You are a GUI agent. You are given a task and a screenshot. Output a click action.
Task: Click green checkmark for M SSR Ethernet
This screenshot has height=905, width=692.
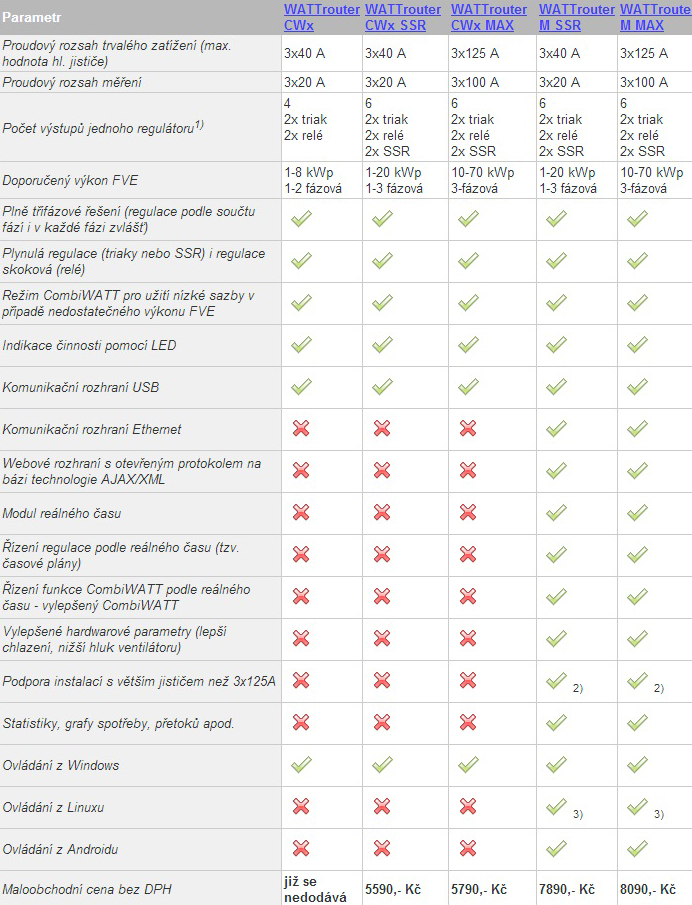pos(556,428)
